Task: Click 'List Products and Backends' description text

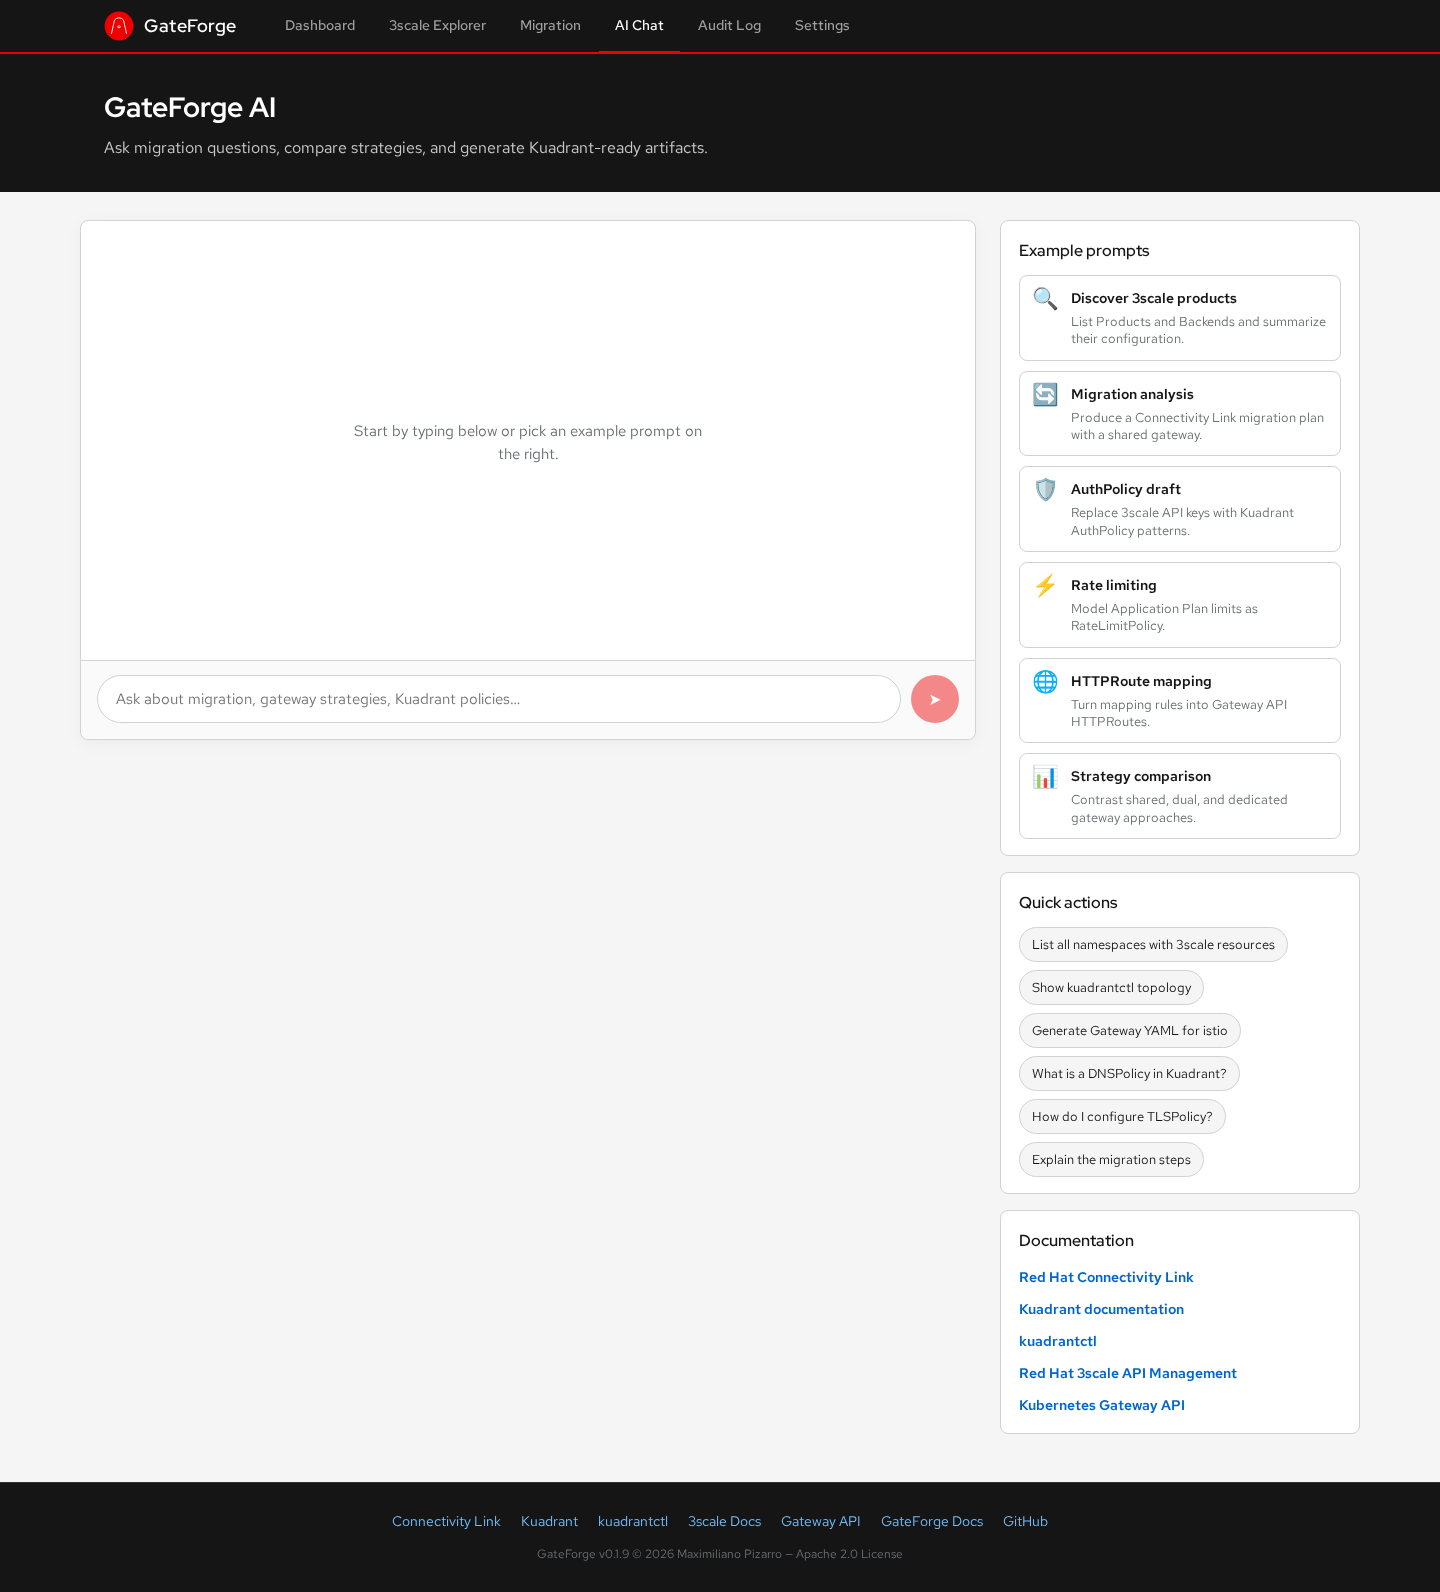Action: coord(1198,330)
